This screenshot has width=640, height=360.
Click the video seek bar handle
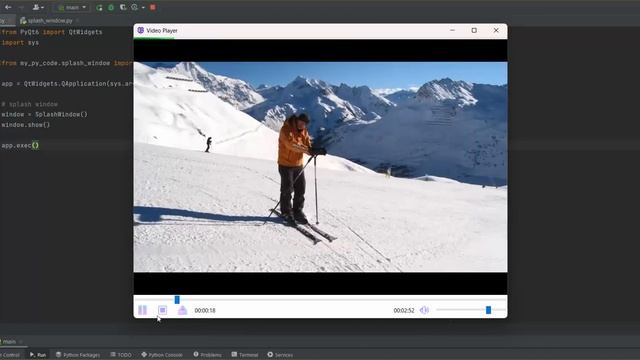point(177,300)
